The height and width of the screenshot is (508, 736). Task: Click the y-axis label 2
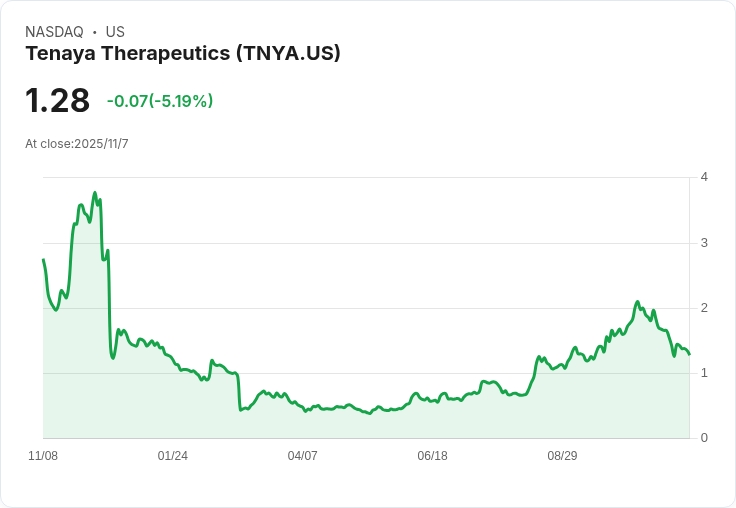coord(704,308)
